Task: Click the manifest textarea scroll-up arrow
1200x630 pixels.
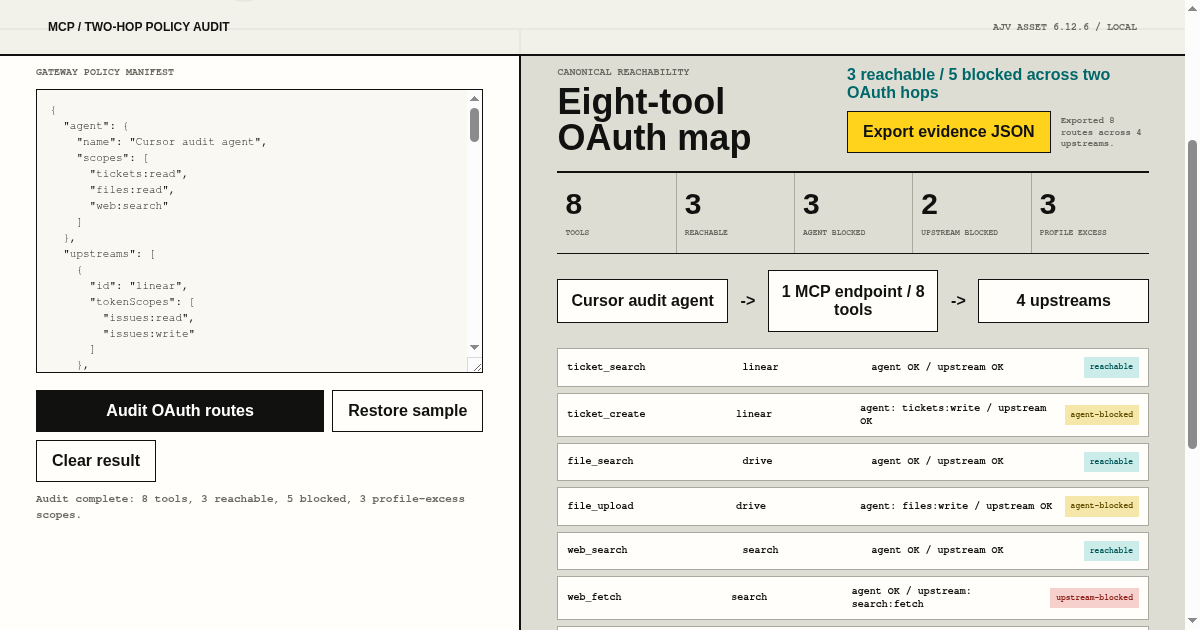Action: click(474, 98)
